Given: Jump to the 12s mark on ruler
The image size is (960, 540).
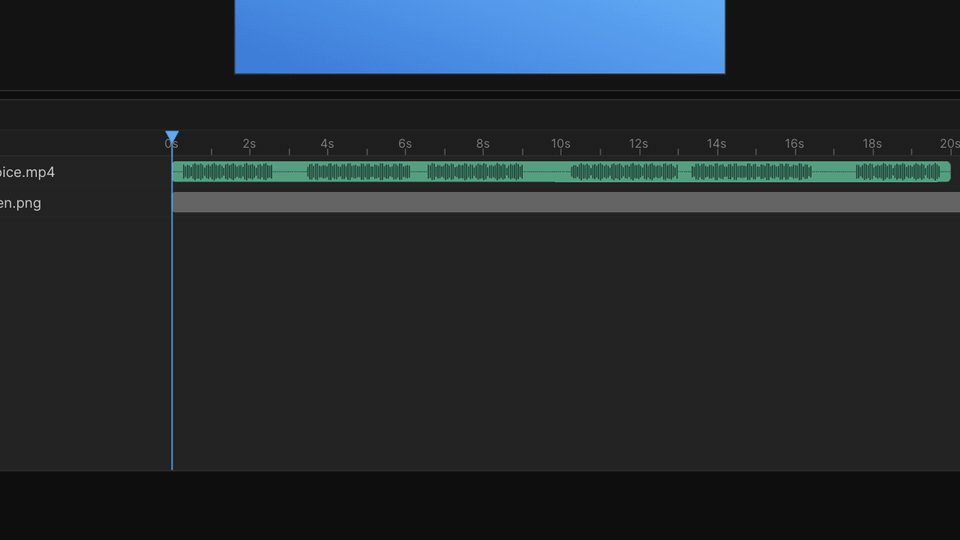Looking at the screenshot, I should point(639,144).
